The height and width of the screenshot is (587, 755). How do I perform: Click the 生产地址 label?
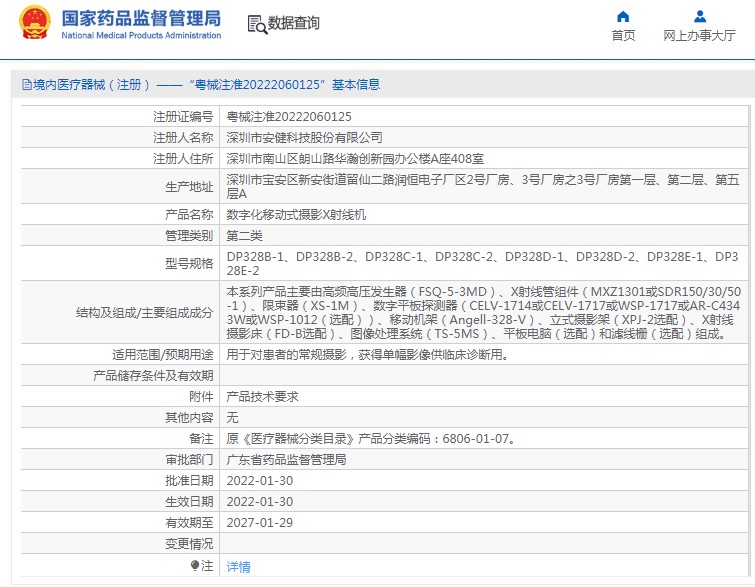189,187
